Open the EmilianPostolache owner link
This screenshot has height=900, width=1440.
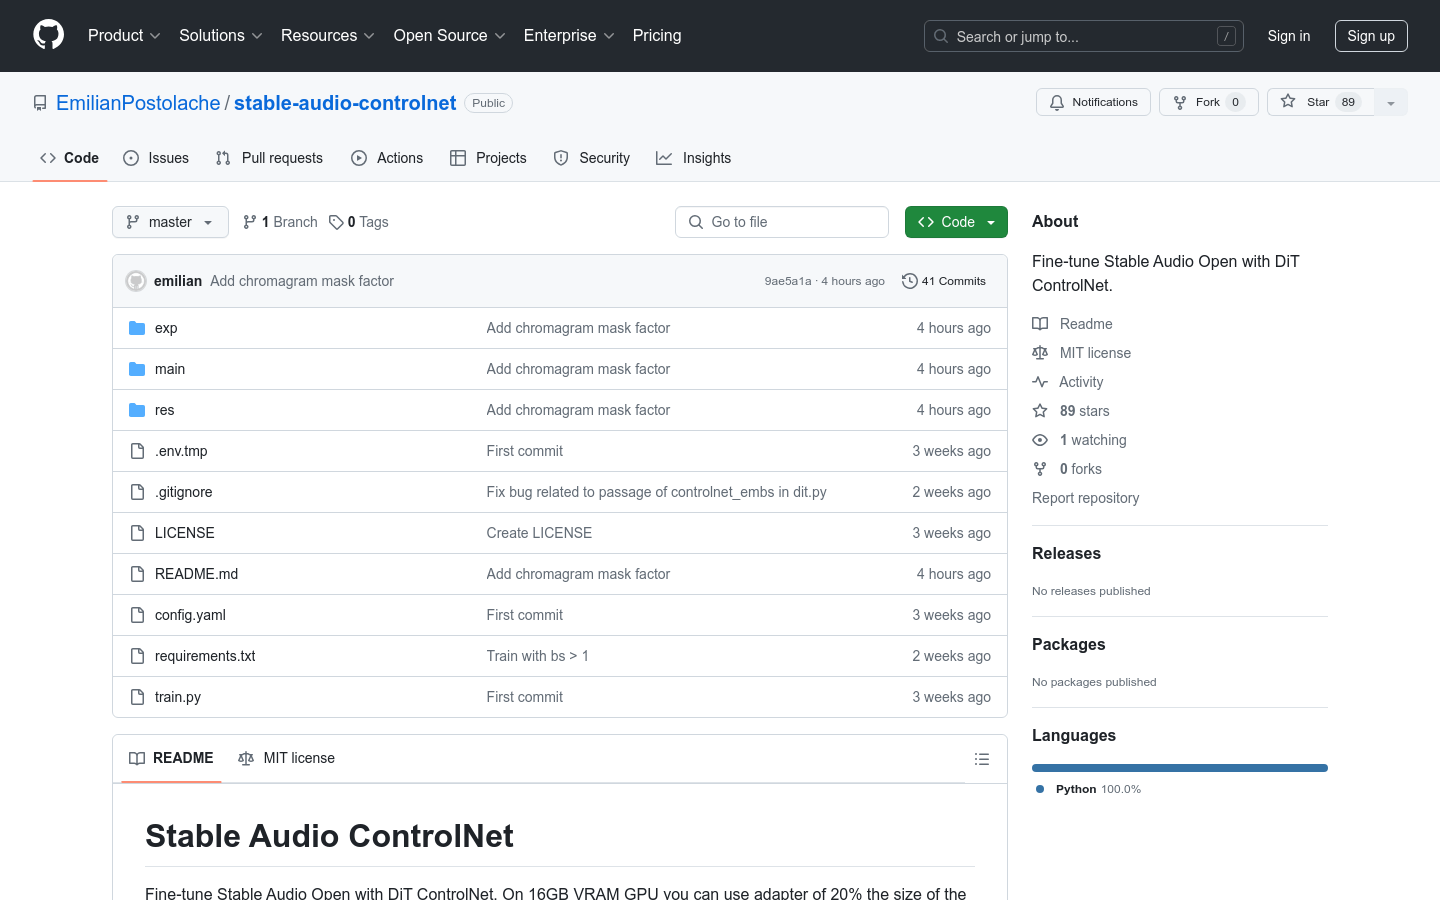tap(138, 103)
